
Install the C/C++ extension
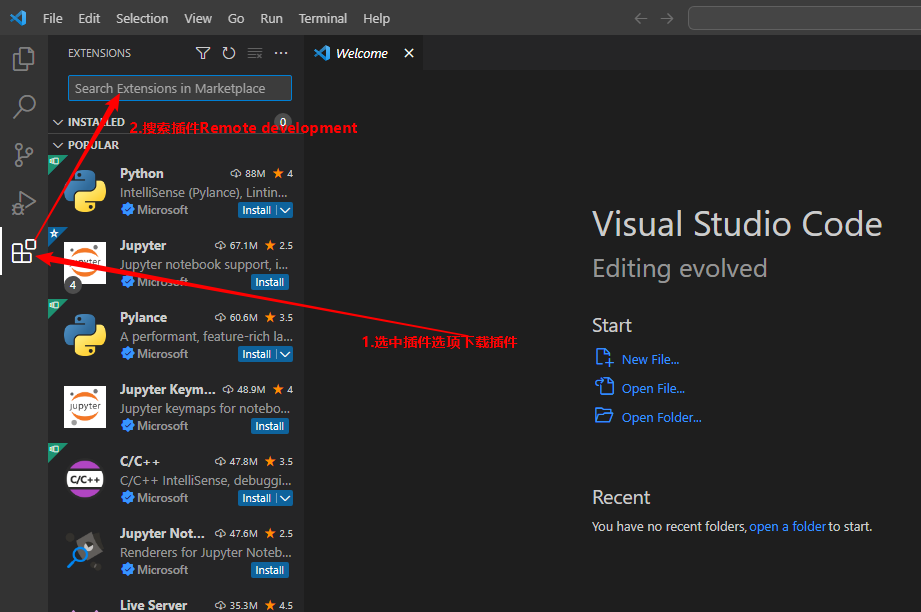coord(257,498)
